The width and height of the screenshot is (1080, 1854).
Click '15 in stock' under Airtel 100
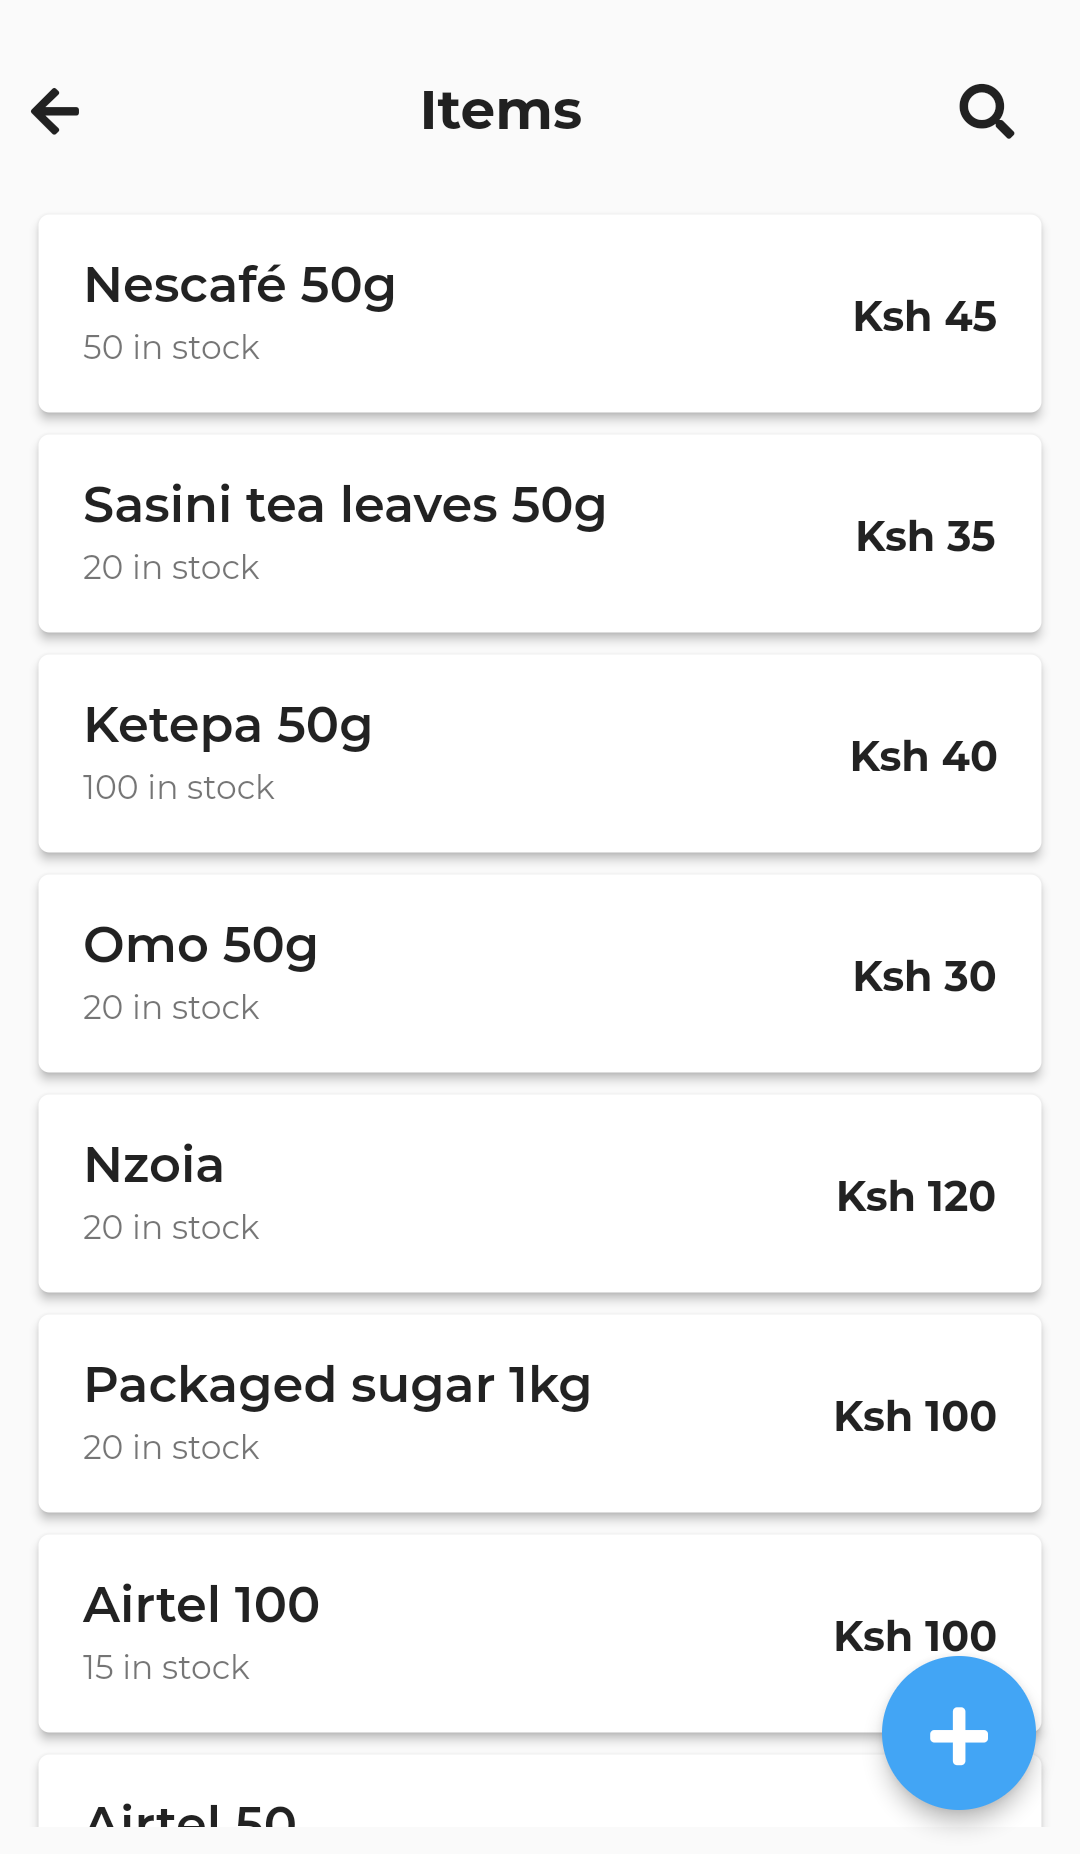click(166, 1667)
